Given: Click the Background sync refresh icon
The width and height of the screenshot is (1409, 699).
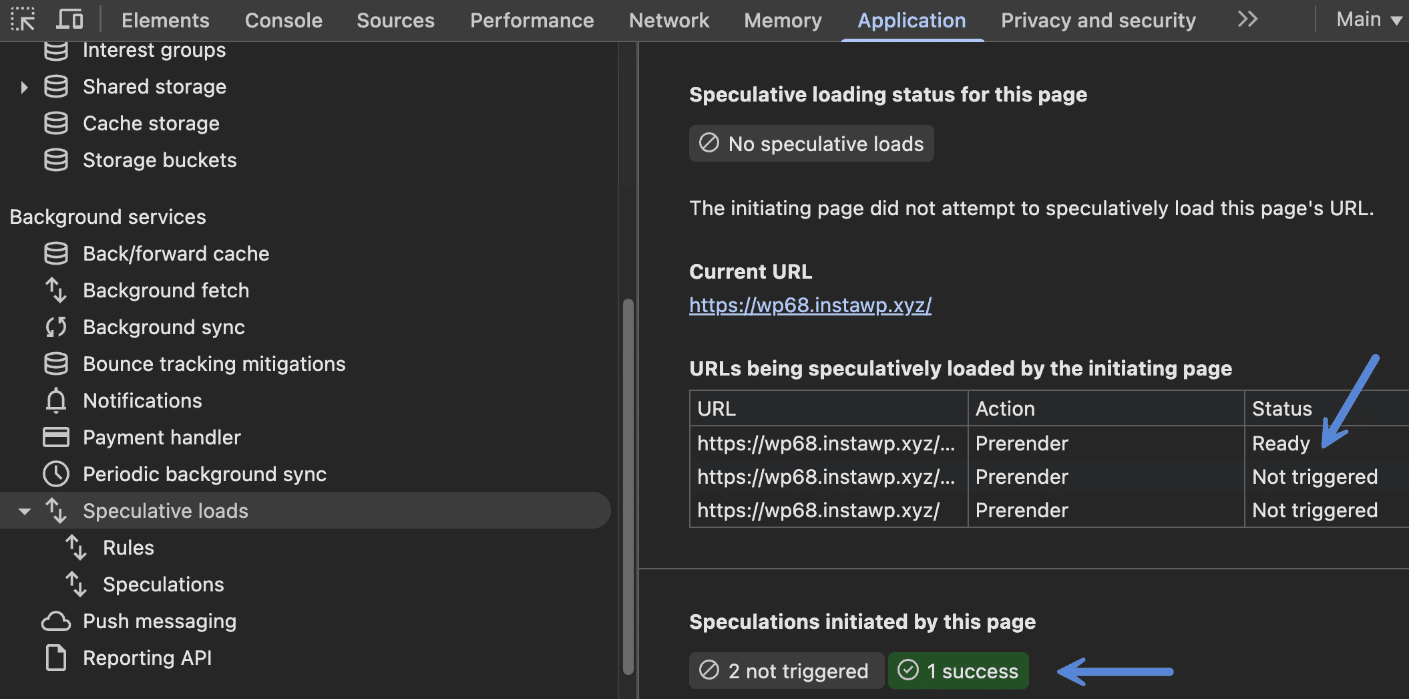Looking at the screenshot, I should [x=55, y=327].
